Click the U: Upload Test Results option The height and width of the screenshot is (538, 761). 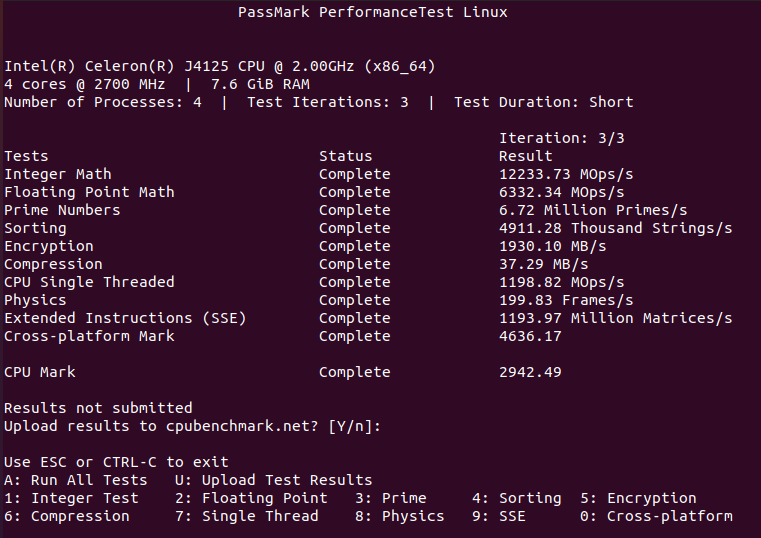pos(274,480)
